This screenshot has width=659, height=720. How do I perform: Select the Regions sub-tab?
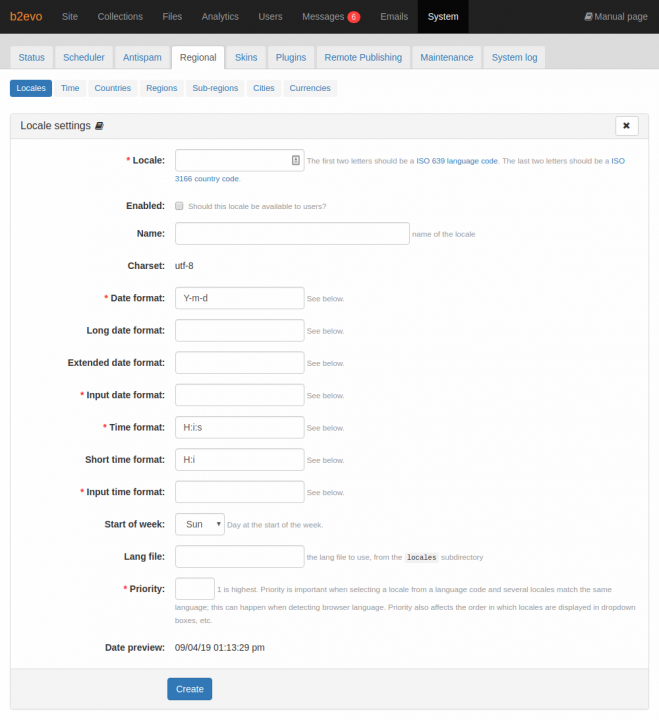(162, 88)
